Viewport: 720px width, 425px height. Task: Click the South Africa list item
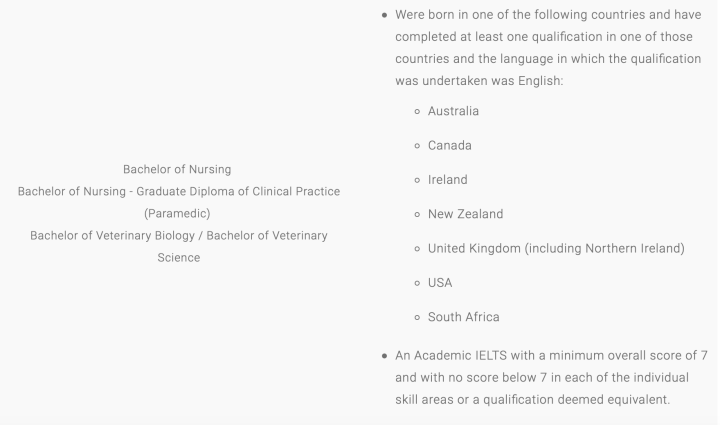(464, 317)
